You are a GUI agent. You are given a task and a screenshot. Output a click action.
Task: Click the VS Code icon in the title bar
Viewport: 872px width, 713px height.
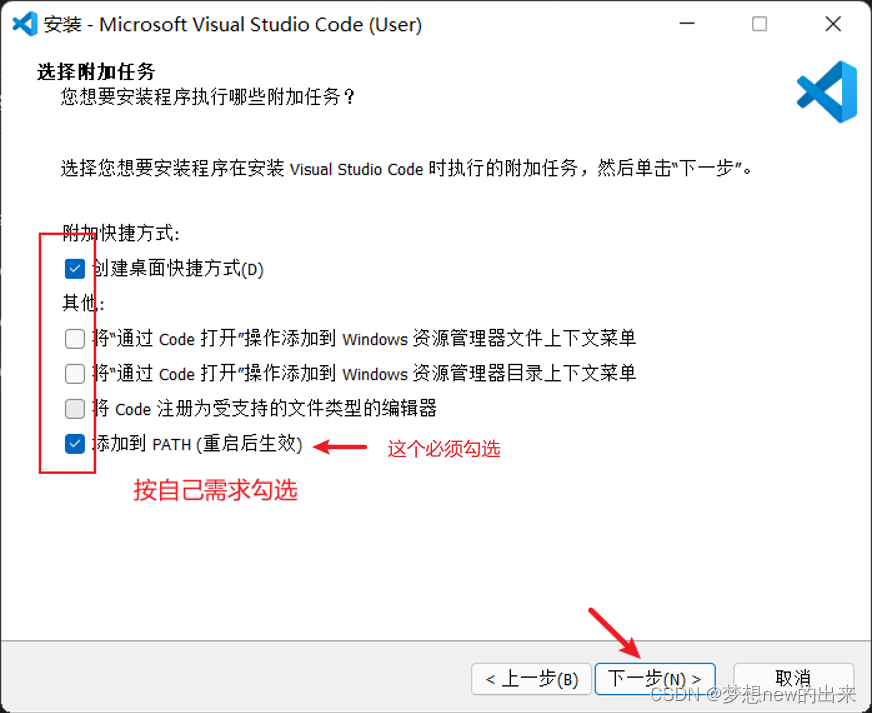click(x=22, y=23)
